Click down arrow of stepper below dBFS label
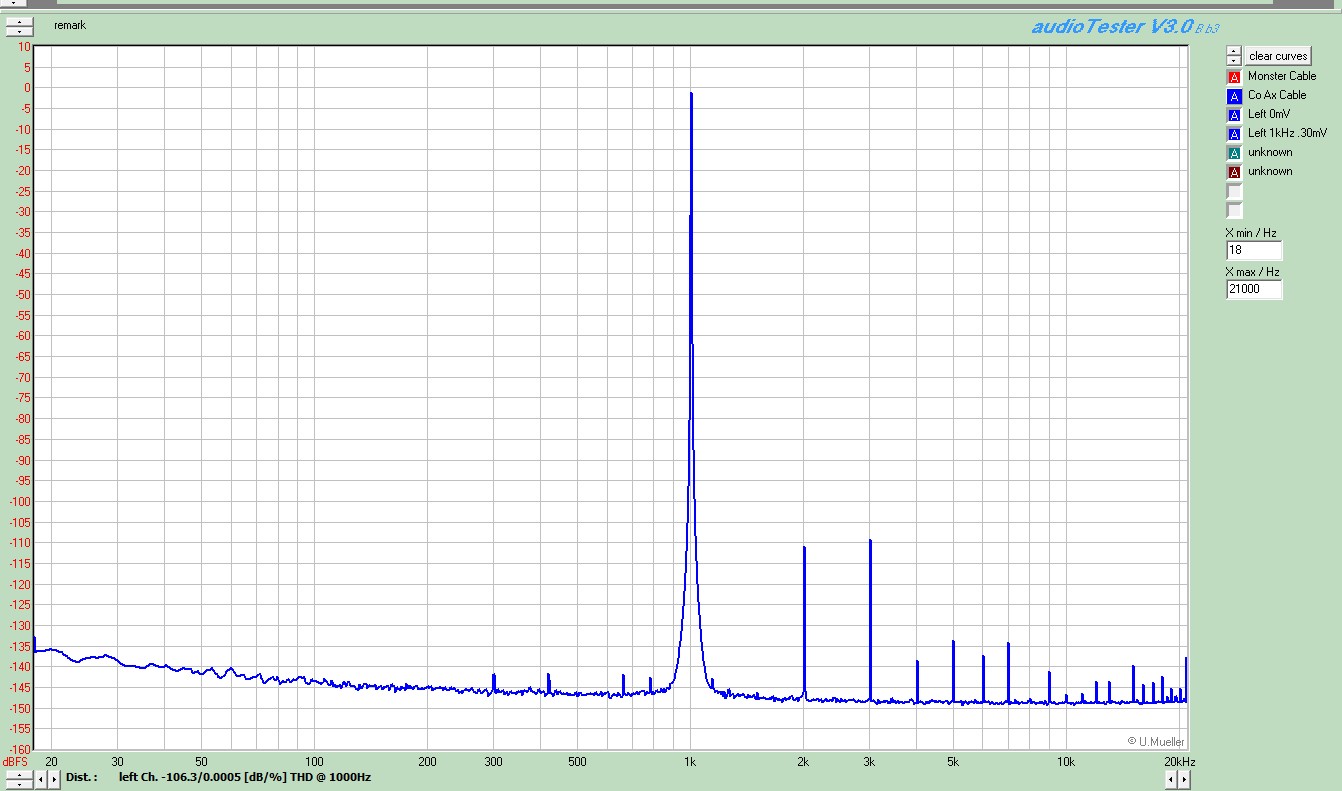Image resolution: width=1342 pixels, height=791 pixels. point(19,783)
